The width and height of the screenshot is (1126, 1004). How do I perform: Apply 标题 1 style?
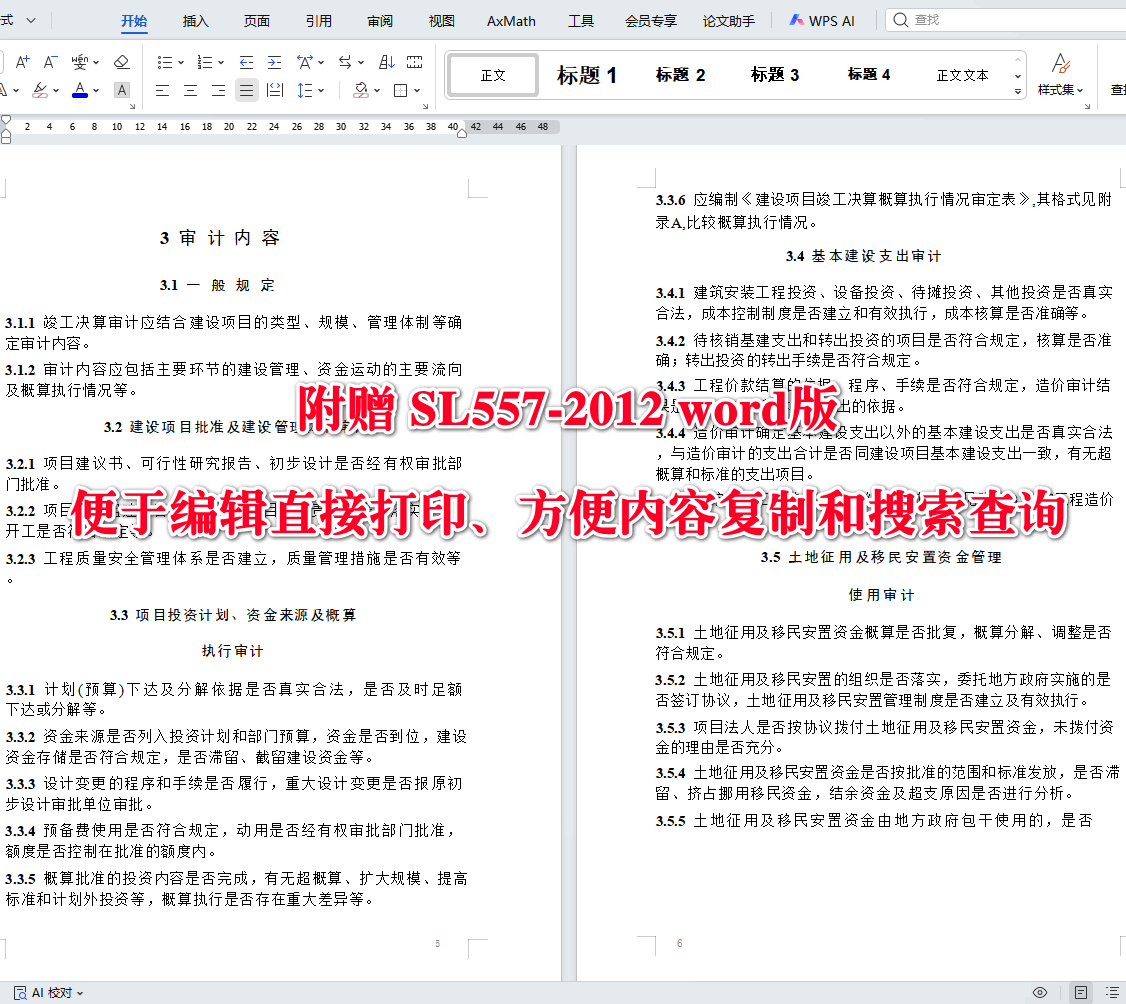coord(587,75)
